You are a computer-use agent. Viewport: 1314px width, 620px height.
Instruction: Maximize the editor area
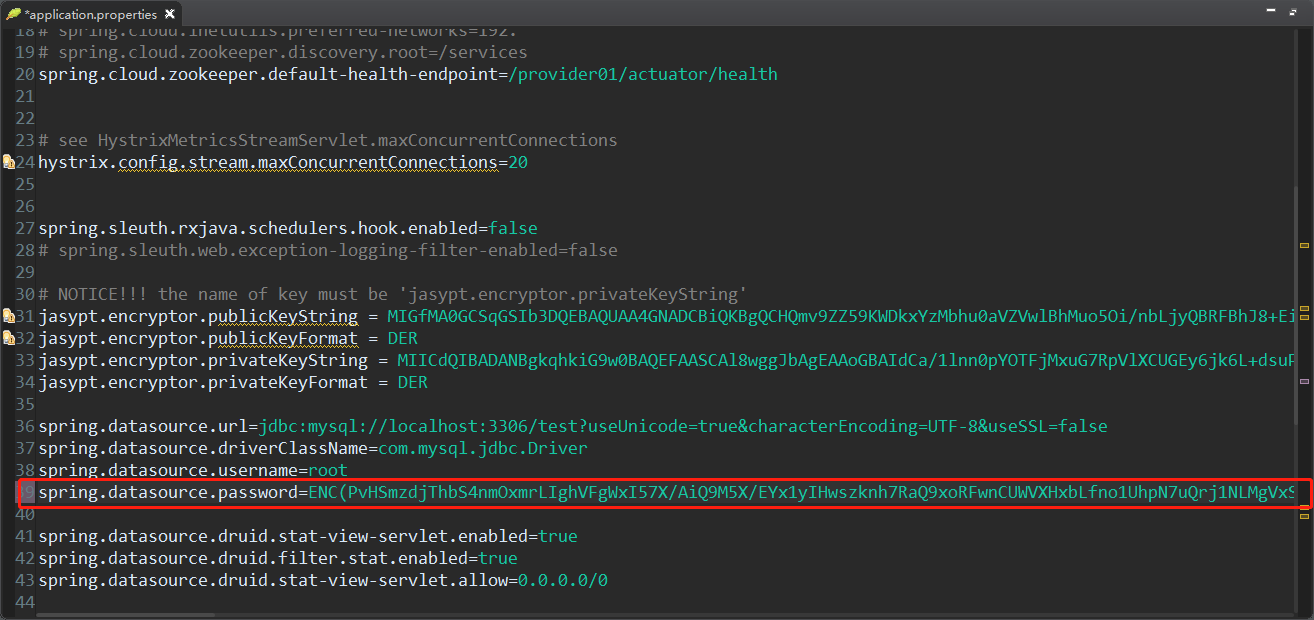[x=1294, y=13]
